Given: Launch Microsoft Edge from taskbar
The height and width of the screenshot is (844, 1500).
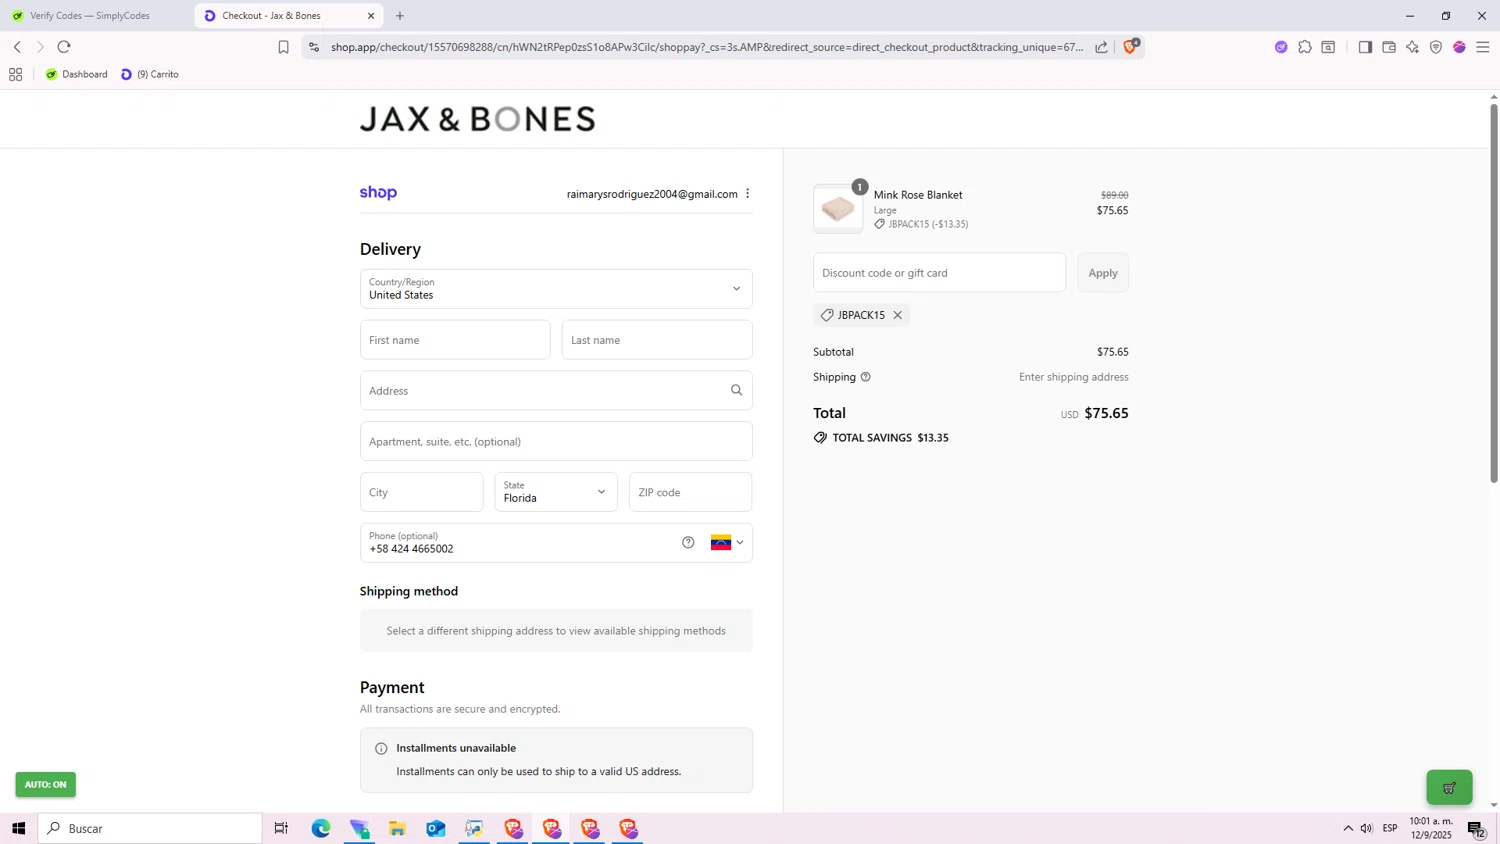Looking at the screenshot, I should tap(320, 828).
